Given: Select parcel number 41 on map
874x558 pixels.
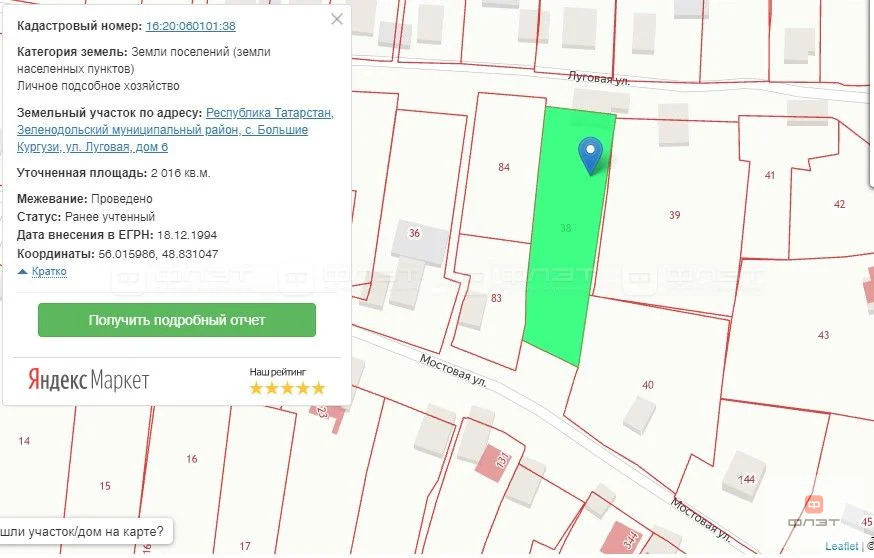Looking at the screenshot, I should pos(770,175).
